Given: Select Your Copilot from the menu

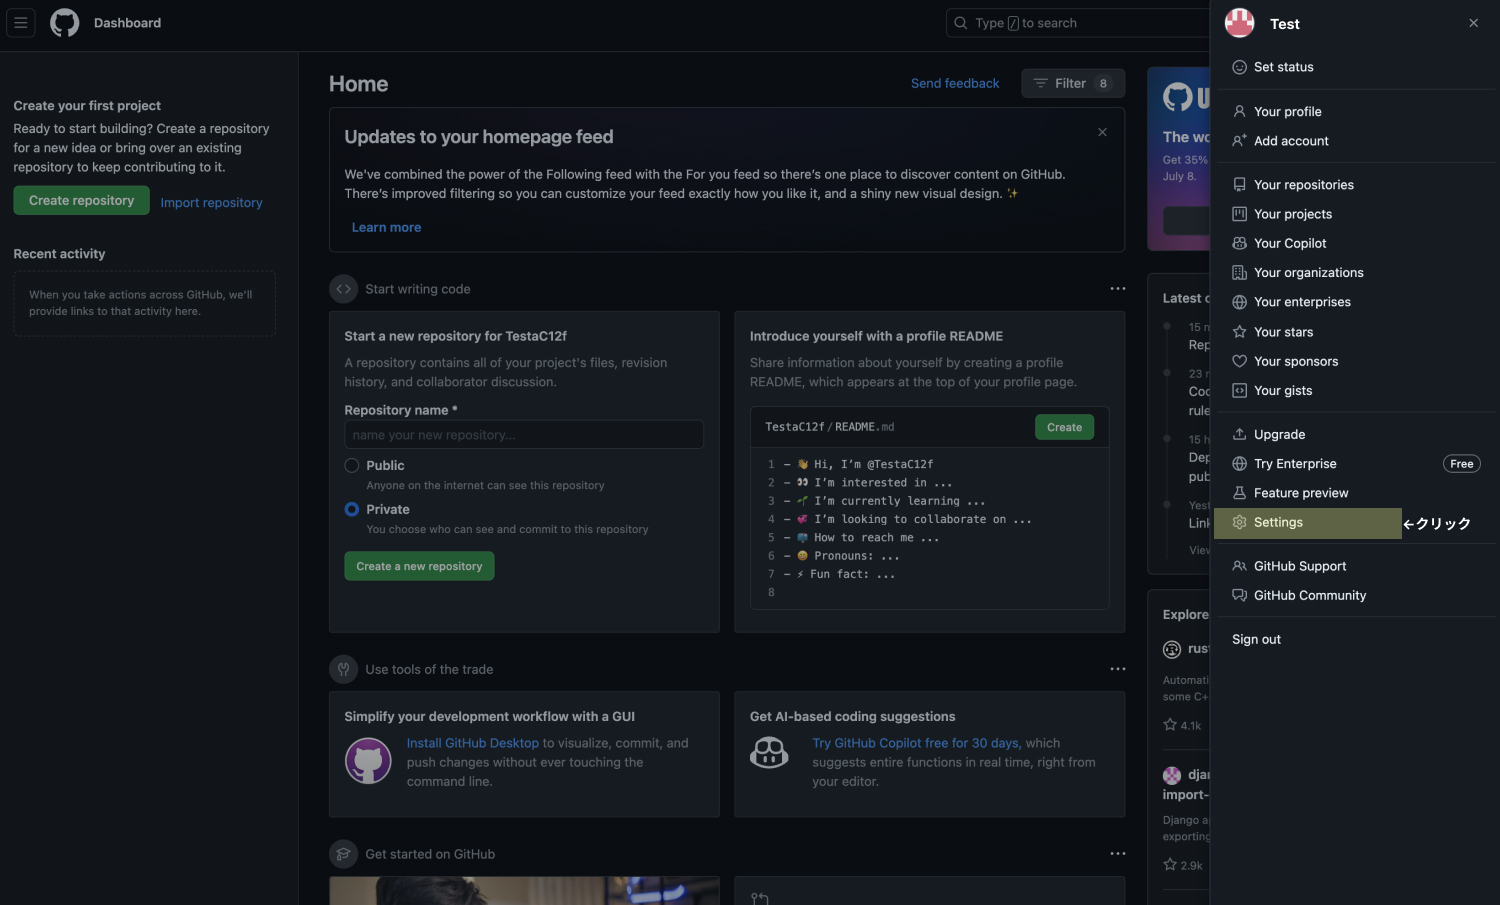Looking at the screenshot, I should [1289, 243].
